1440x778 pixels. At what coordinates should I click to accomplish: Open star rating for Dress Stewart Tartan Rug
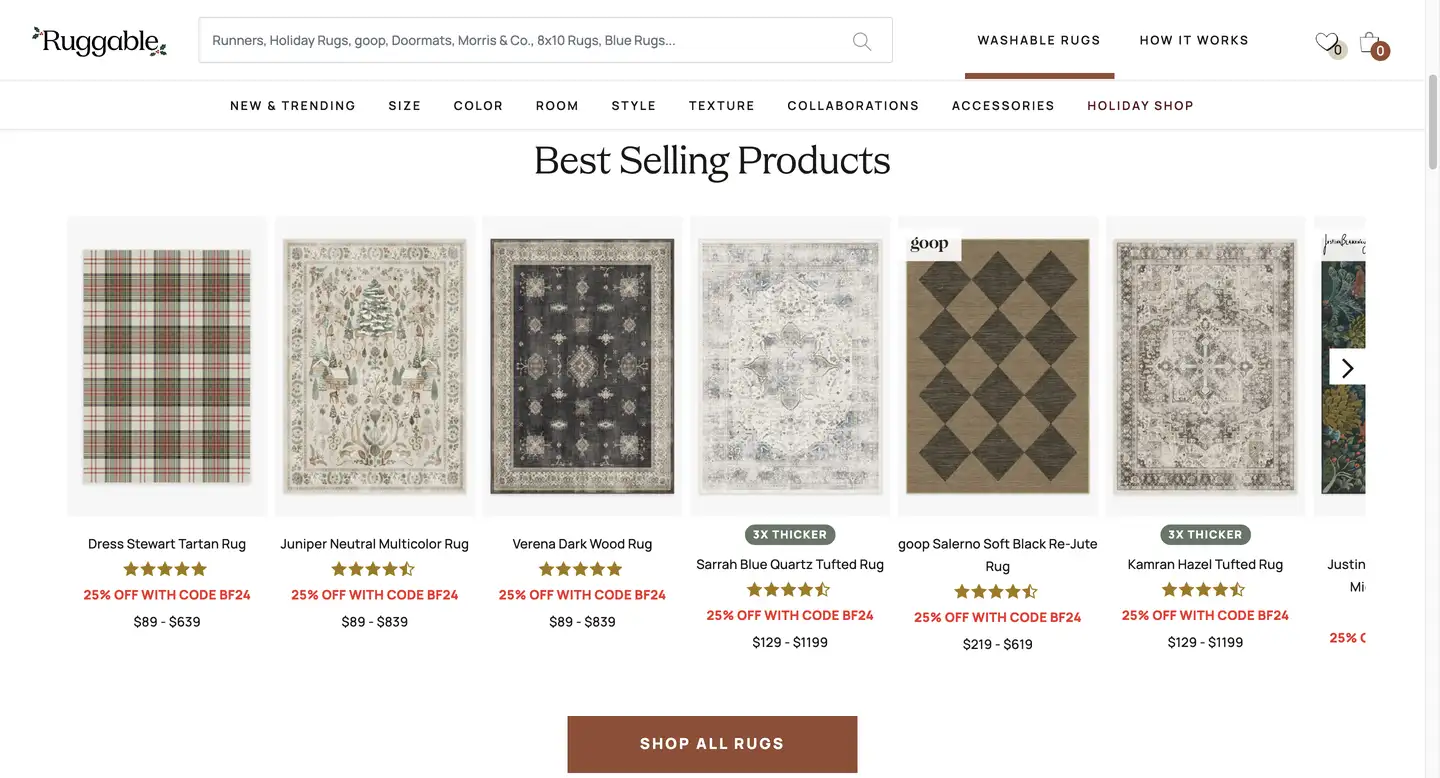[x=166, y=569]
